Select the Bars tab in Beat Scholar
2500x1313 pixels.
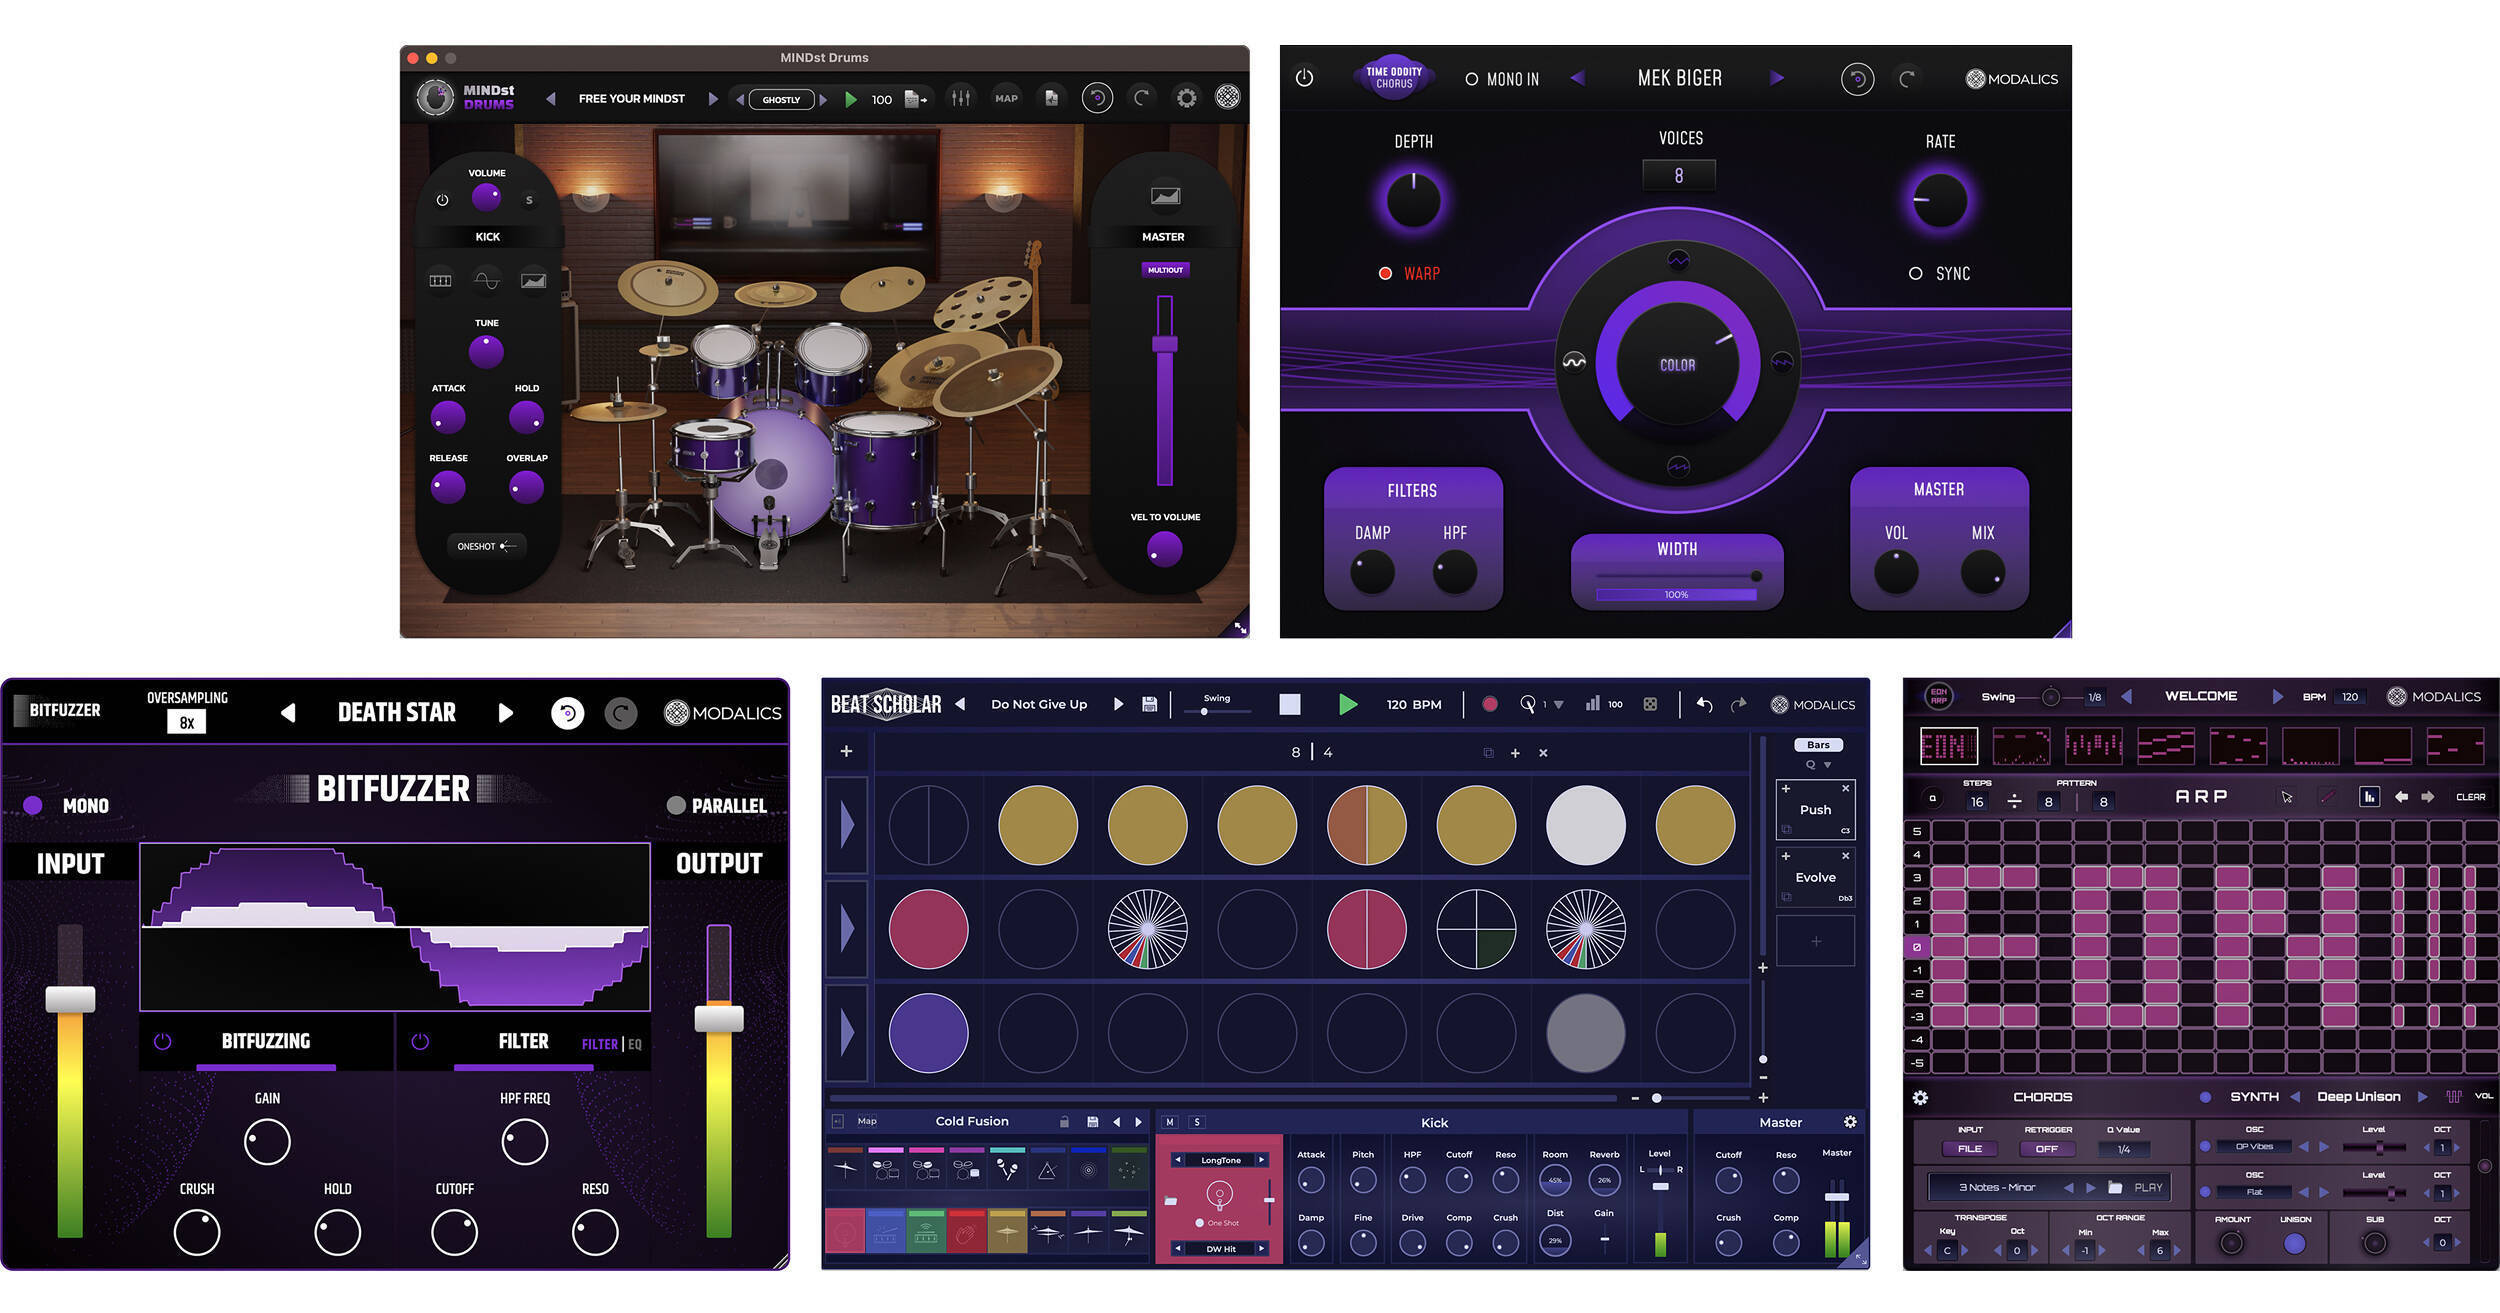(x=1818, y=744)
